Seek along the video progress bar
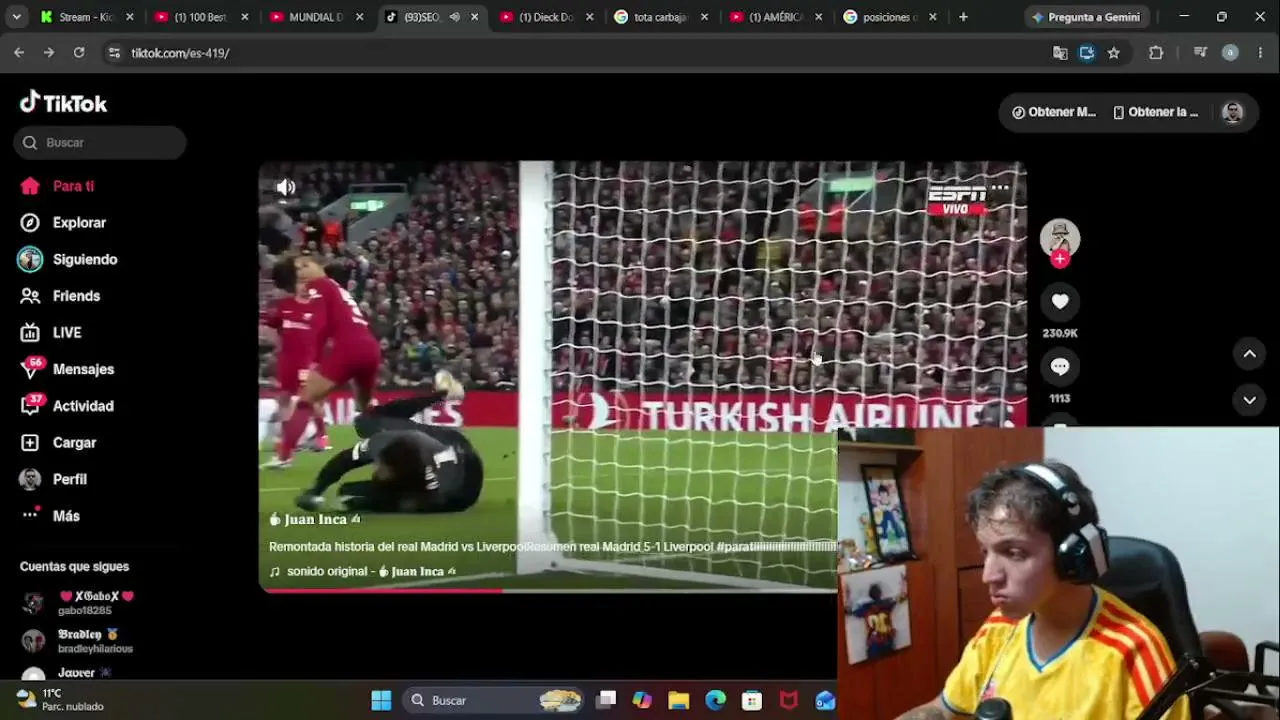 (548, 590)
